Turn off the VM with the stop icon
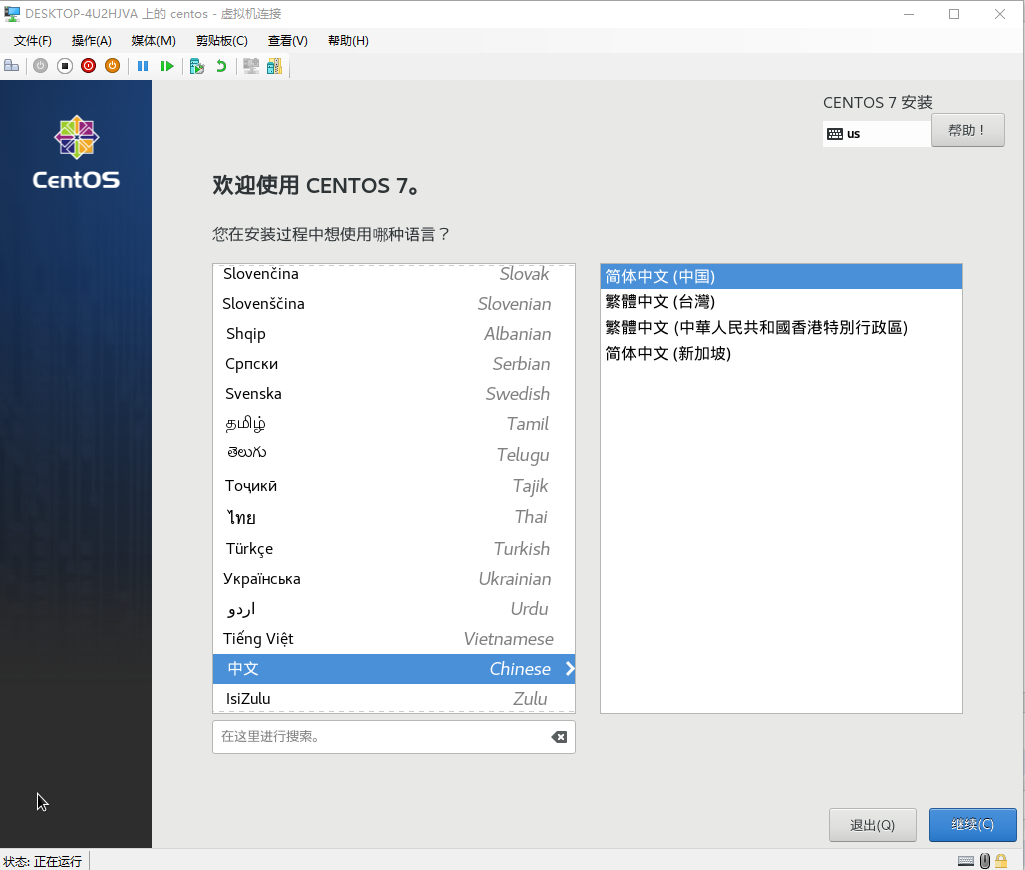This screenshot has width=1025, height=870. 65,66
